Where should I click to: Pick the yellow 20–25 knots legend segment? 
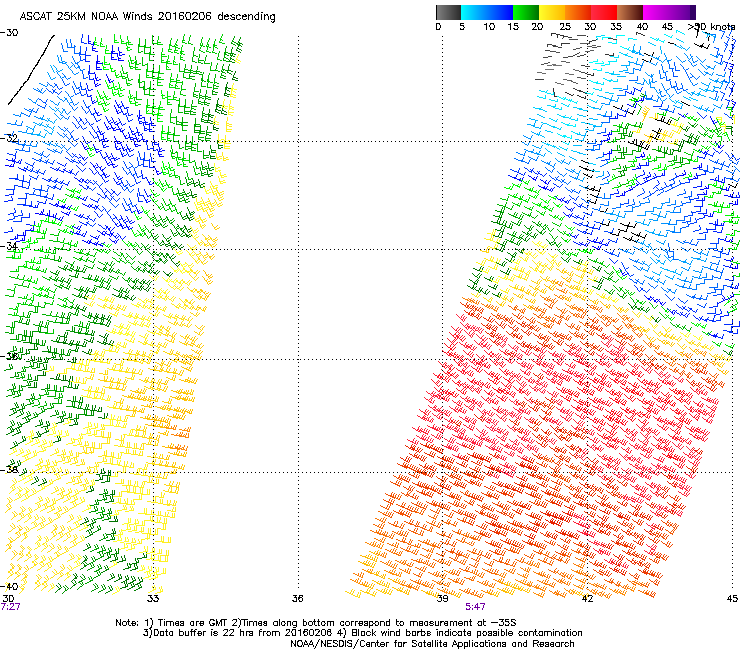click(x=552, y=12)
